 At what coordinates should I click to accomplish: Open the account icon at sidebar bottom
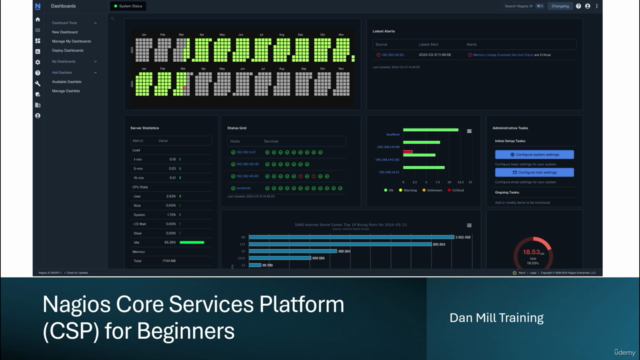pyautogui.click(x=38, y=116)
